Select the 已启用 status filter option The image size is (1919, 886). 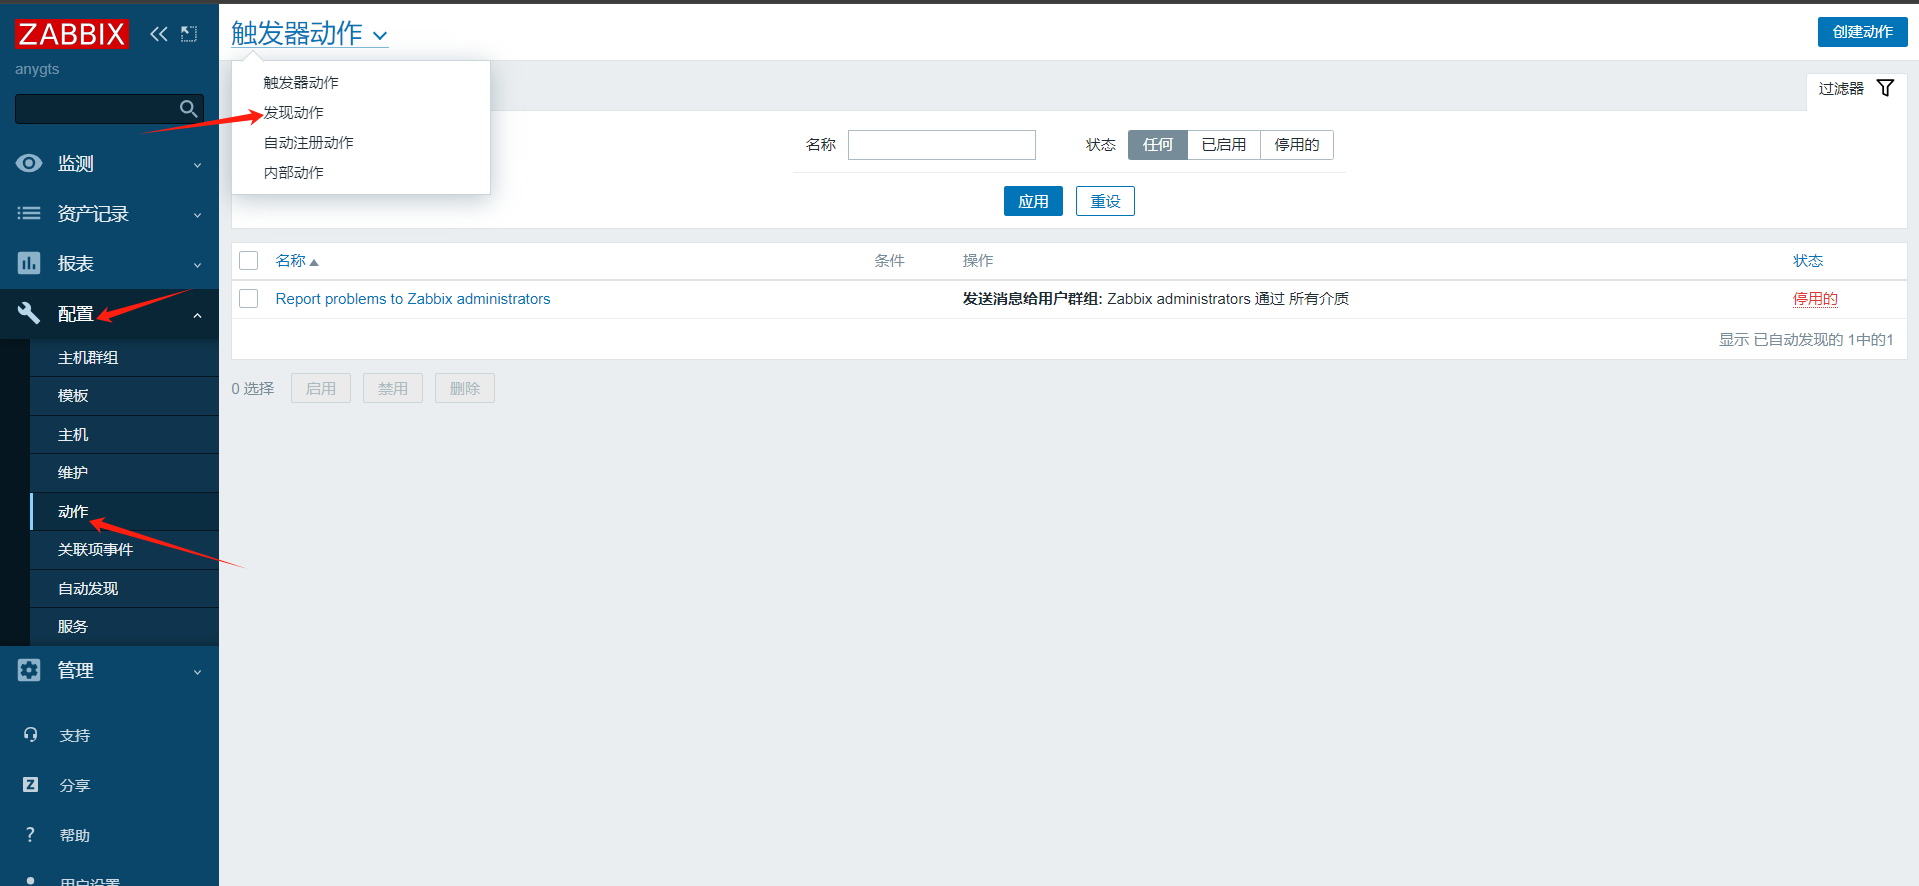pos(1223,145)
